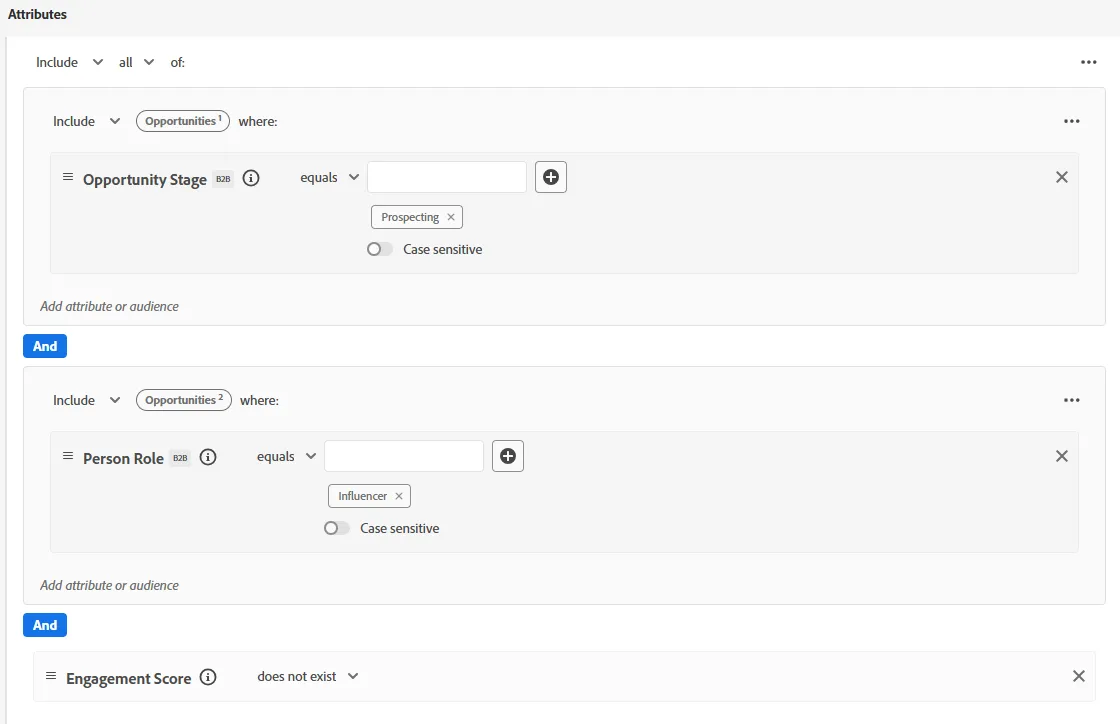Screen dimensions: 1120x724
Task: Add attribute or audience to Opportunities 2
Action: click(109, 585)
